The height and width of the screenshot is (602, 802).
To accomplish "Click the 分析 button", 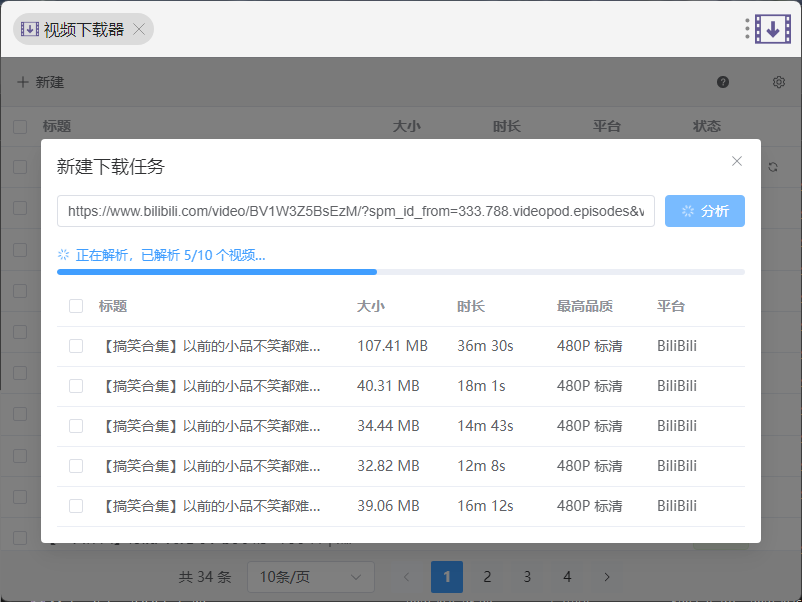I will pyautogui.click(x=705, y=211).
